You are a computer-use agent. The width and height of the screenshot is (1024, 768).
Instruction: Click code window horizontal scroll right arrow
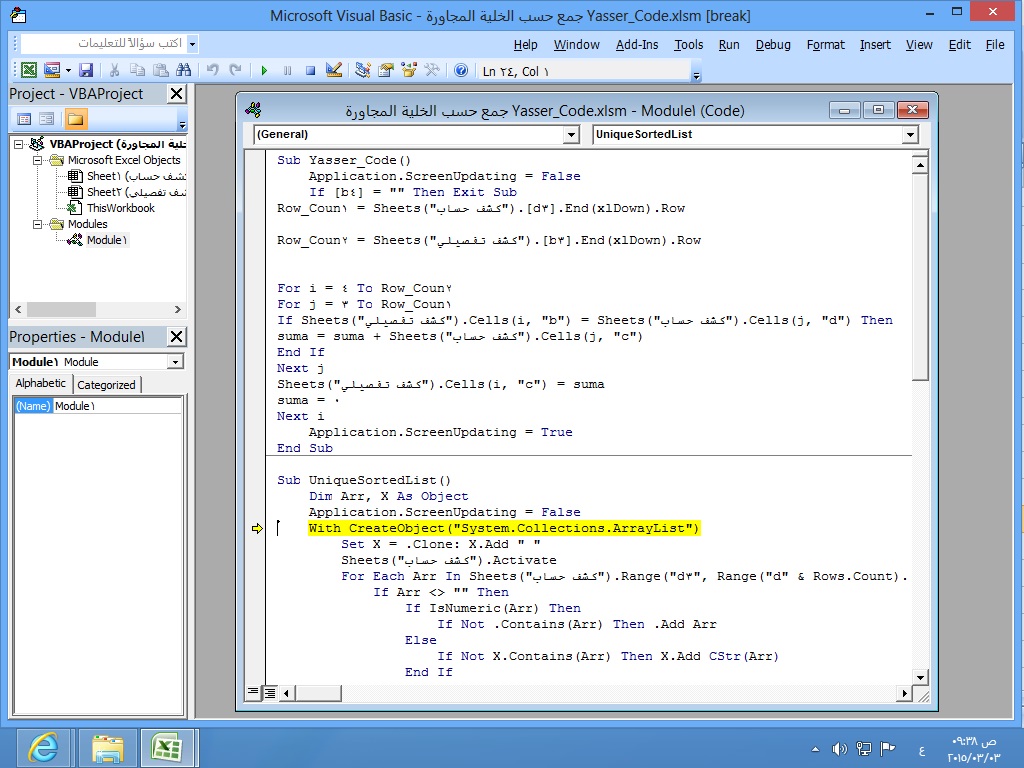904,693
